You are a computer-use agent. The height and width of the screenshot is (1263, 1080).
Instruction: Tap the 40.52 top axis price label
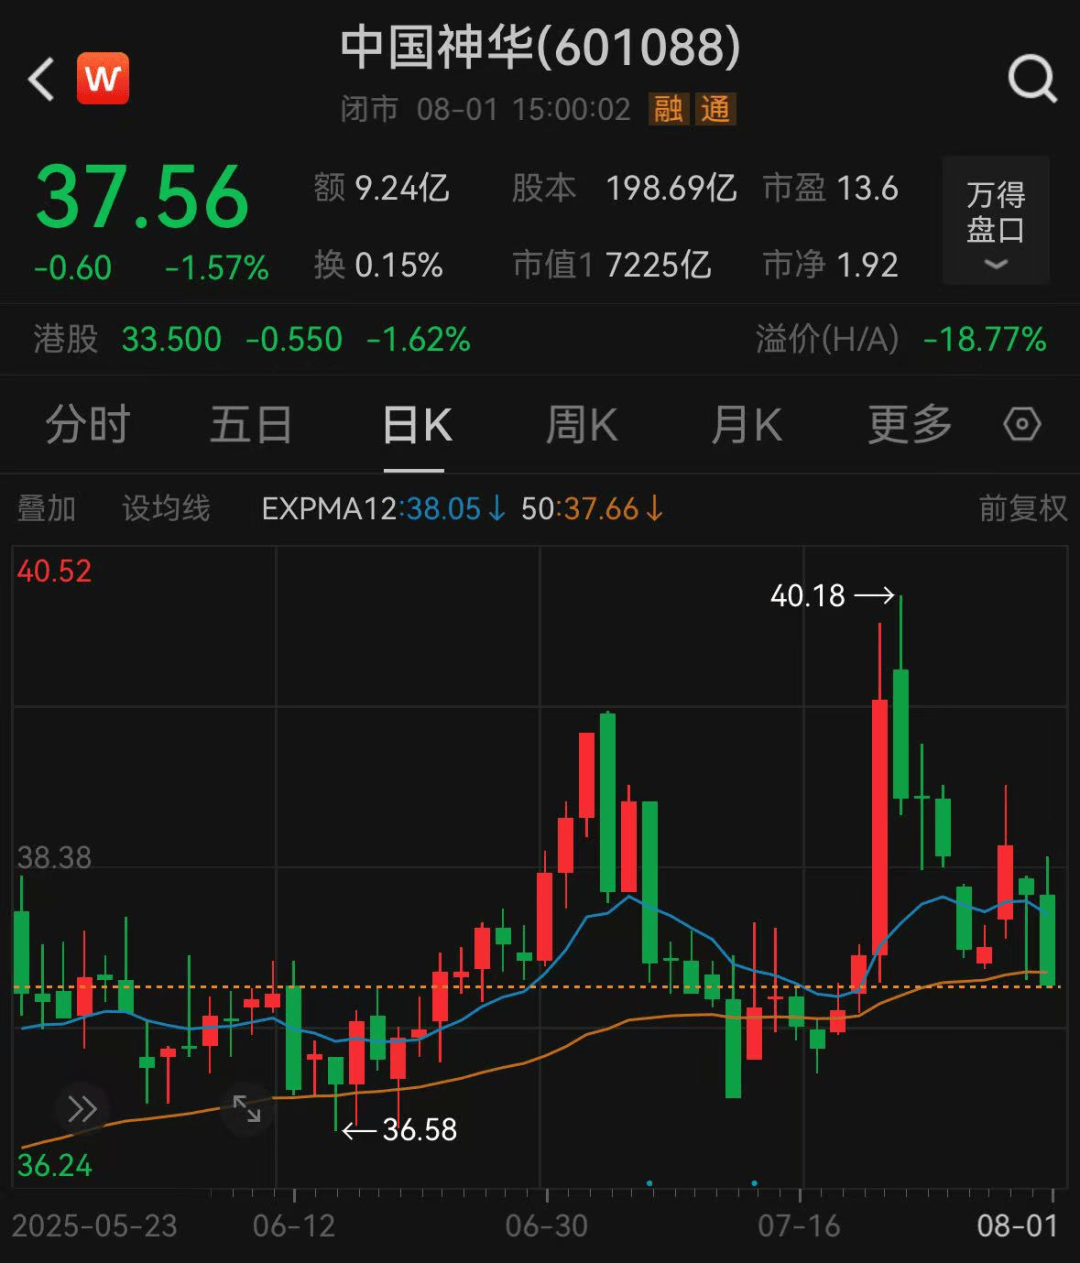(54, 571)
